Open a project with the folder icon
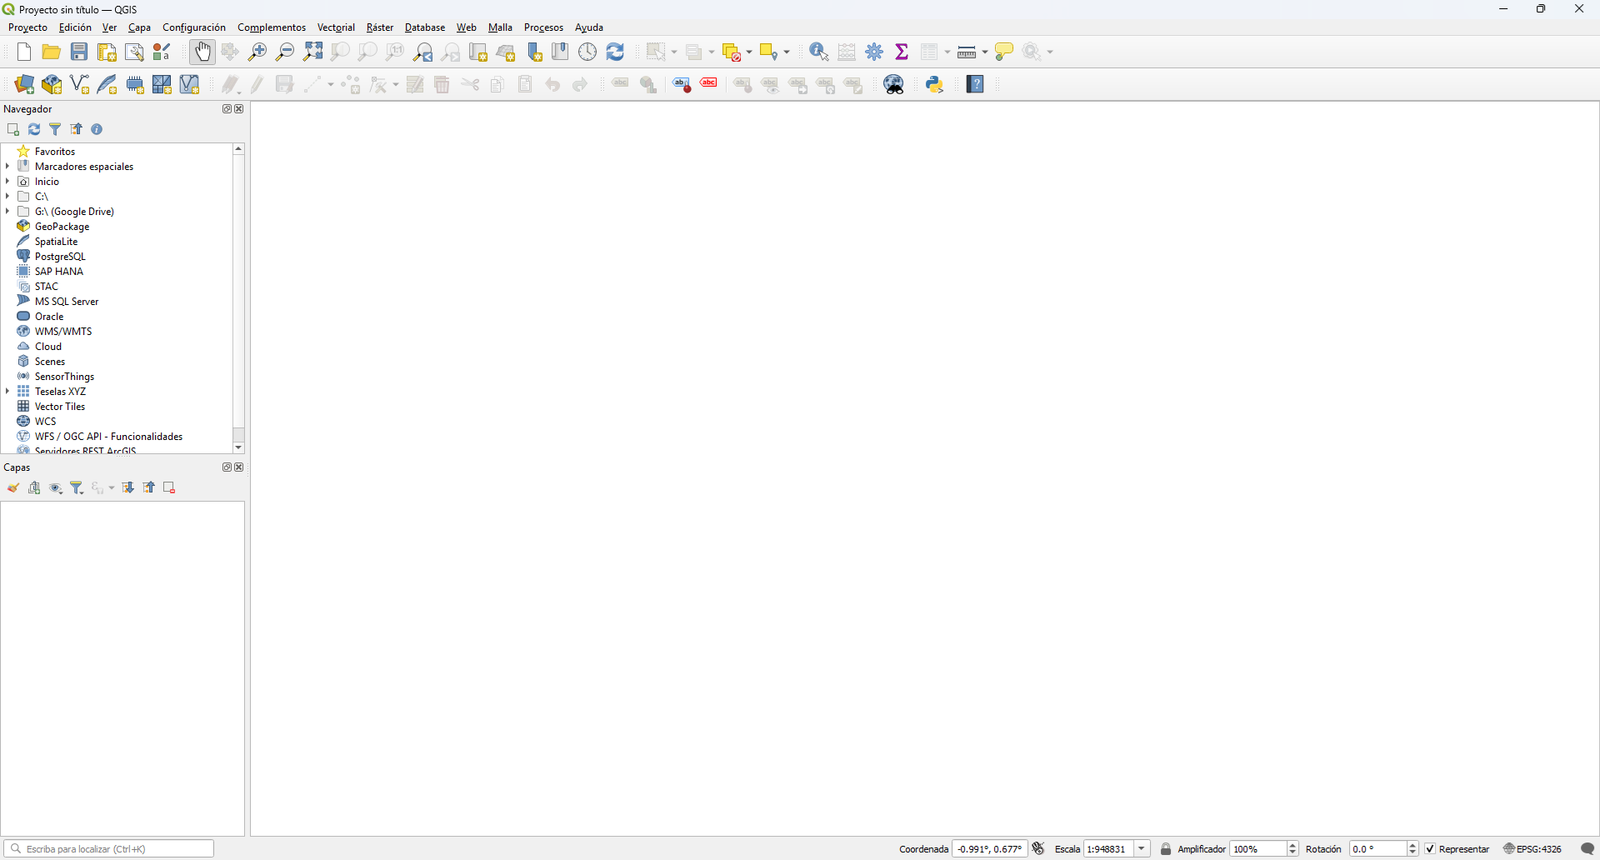The width and height of the screenshot is (1600, 860). pyautogui.click(x=51, y=52)
